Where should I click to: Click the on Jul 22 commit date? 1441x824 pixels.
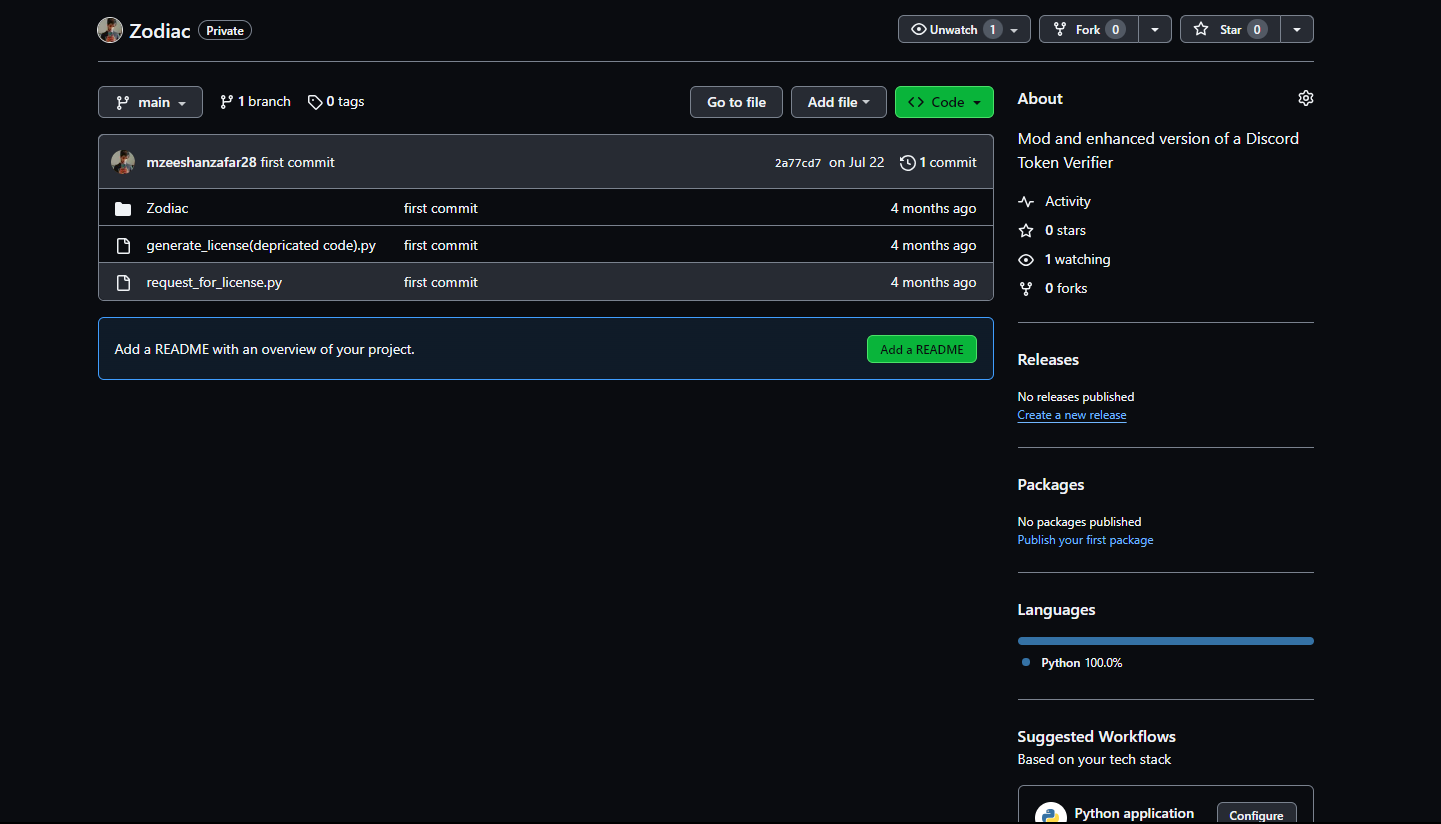pos(857,162)
